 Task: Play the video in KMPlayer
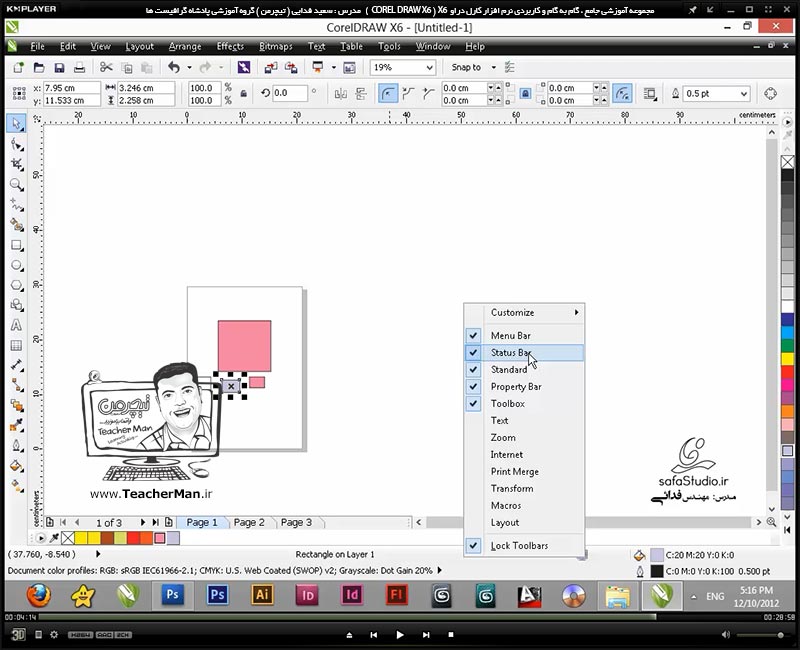click(399, 635)
